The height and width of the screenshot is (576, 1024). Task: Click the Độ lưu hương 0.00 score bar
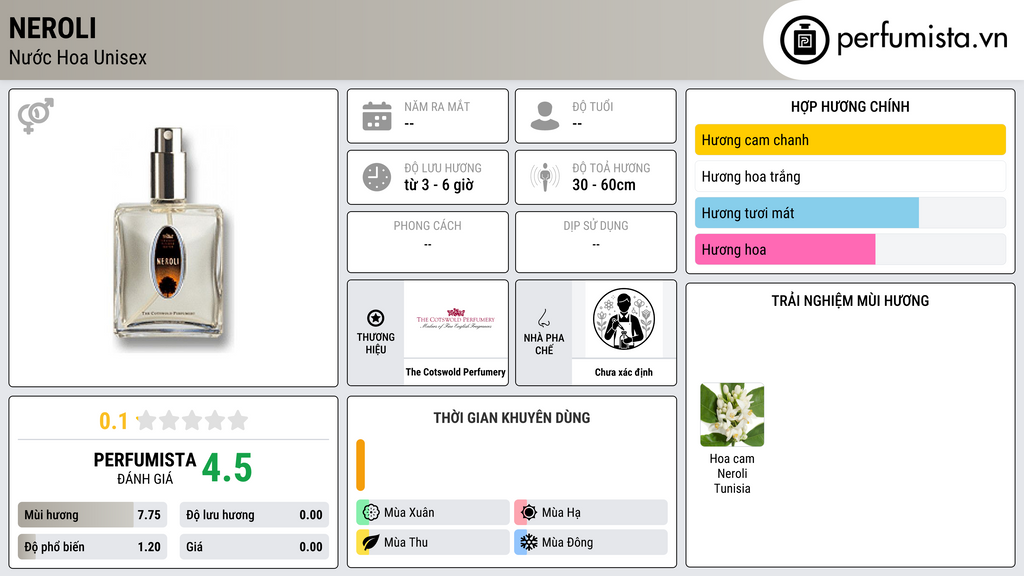254,515
